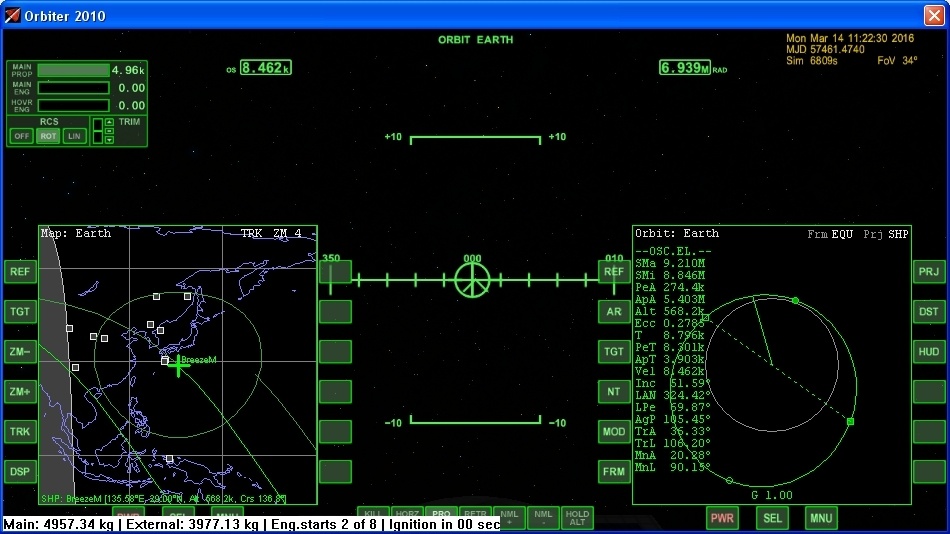Click the trim up arrow

click(109, 122)
